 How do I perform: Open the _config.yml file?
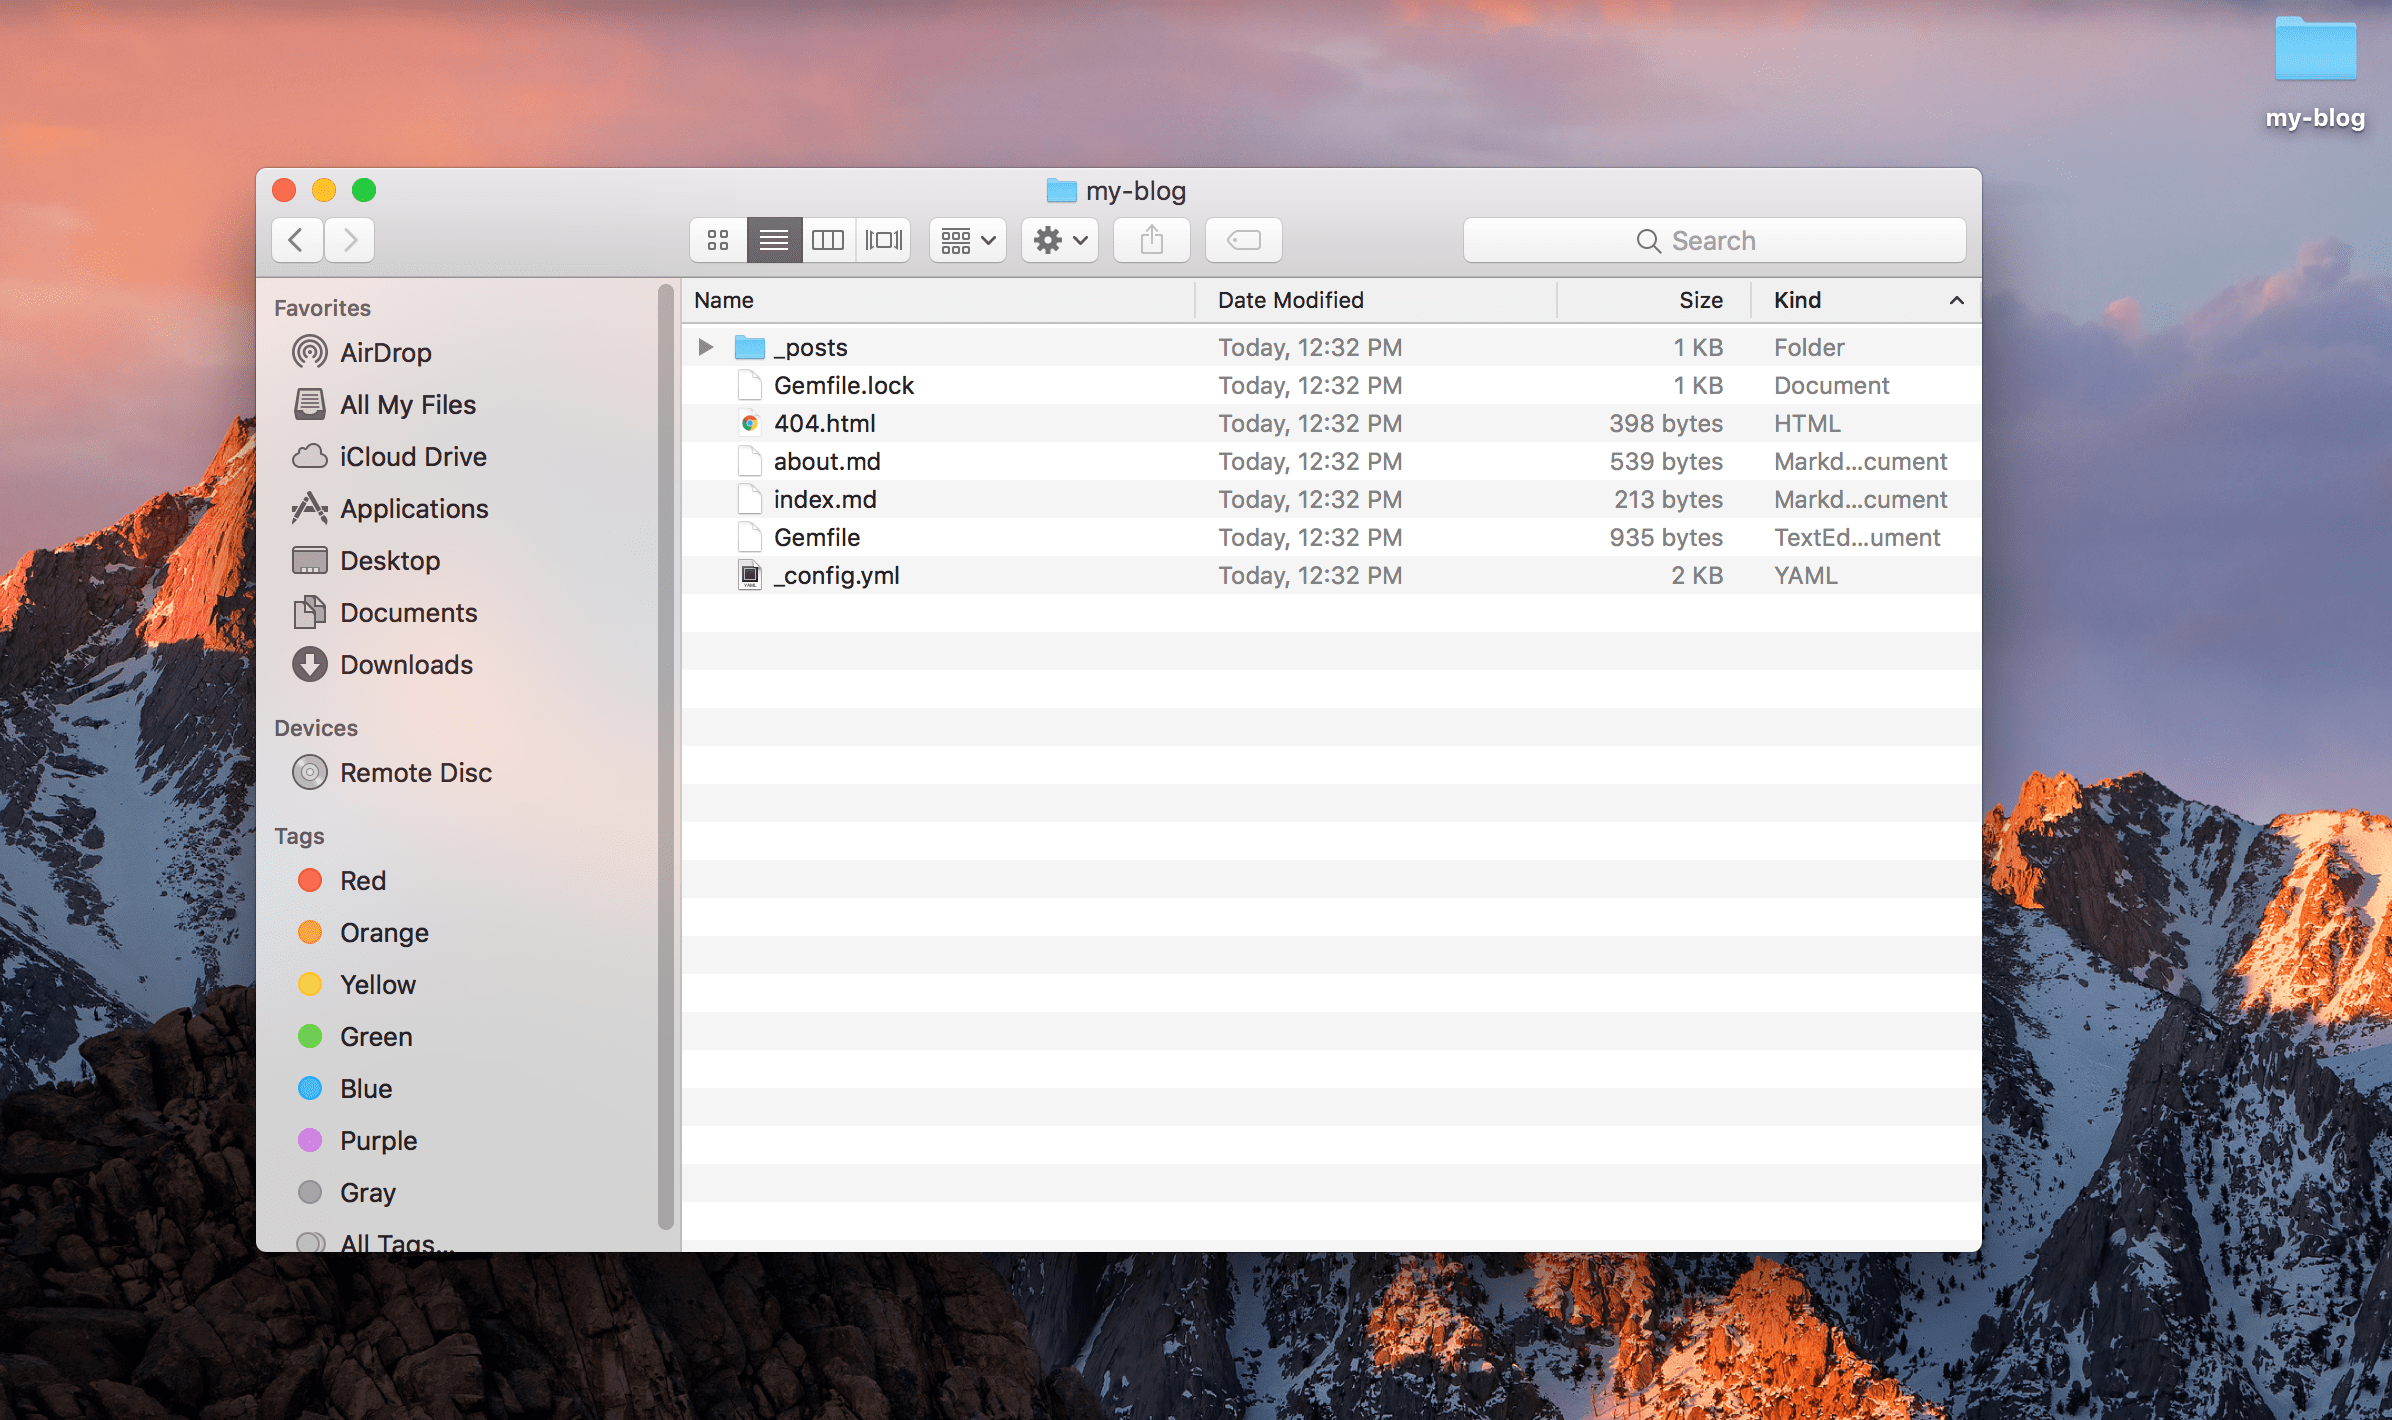pyautogui.click(x=835, y=575)
